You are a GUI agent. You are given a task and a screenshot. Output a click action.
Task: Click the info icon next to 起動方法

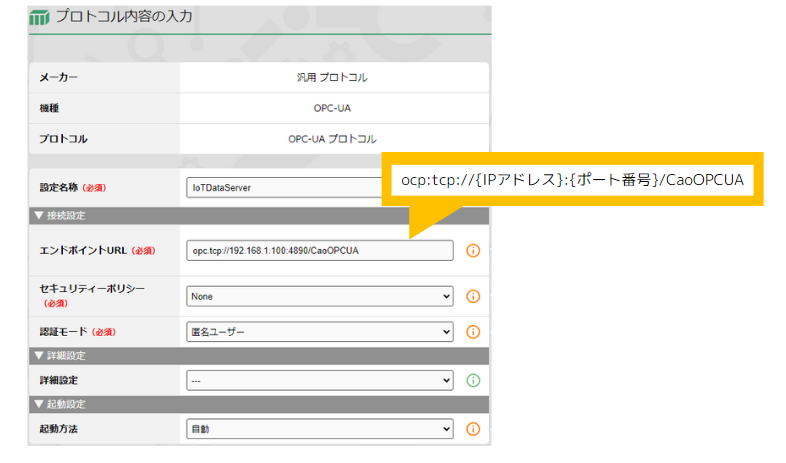pyautogui.click(x=473, y=429)
